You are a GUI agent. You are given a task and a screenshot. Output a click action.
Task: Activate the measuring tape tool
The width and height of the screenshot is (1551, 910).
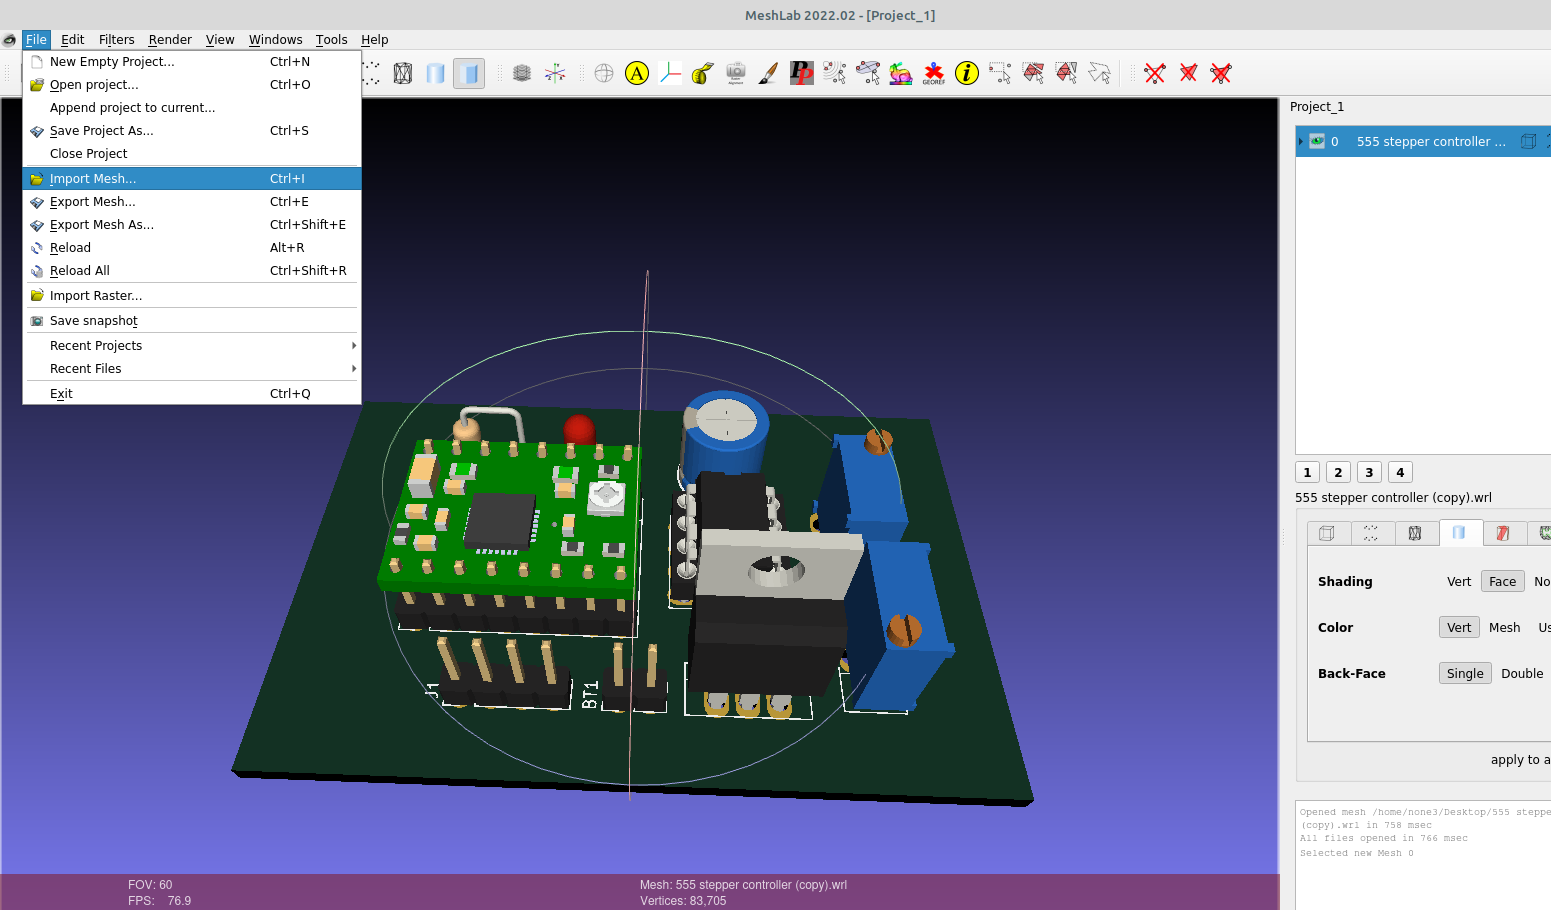point(701,72)
